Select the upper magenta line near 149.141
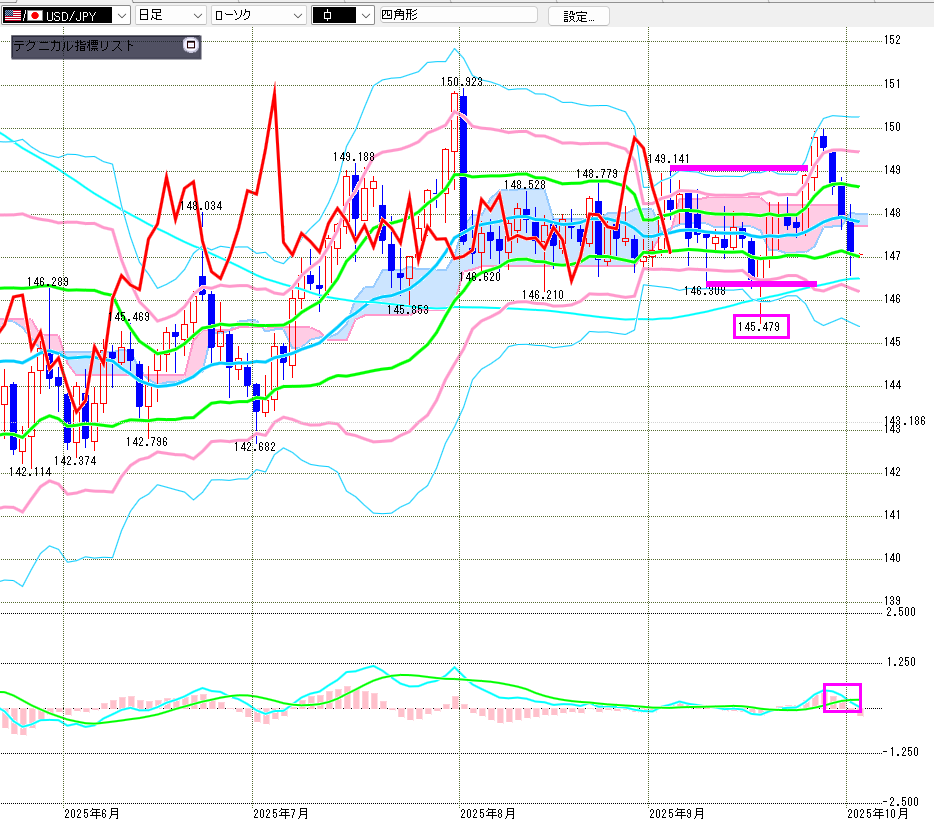This screenshot has height=824, width=934. (x=738, y=168)
